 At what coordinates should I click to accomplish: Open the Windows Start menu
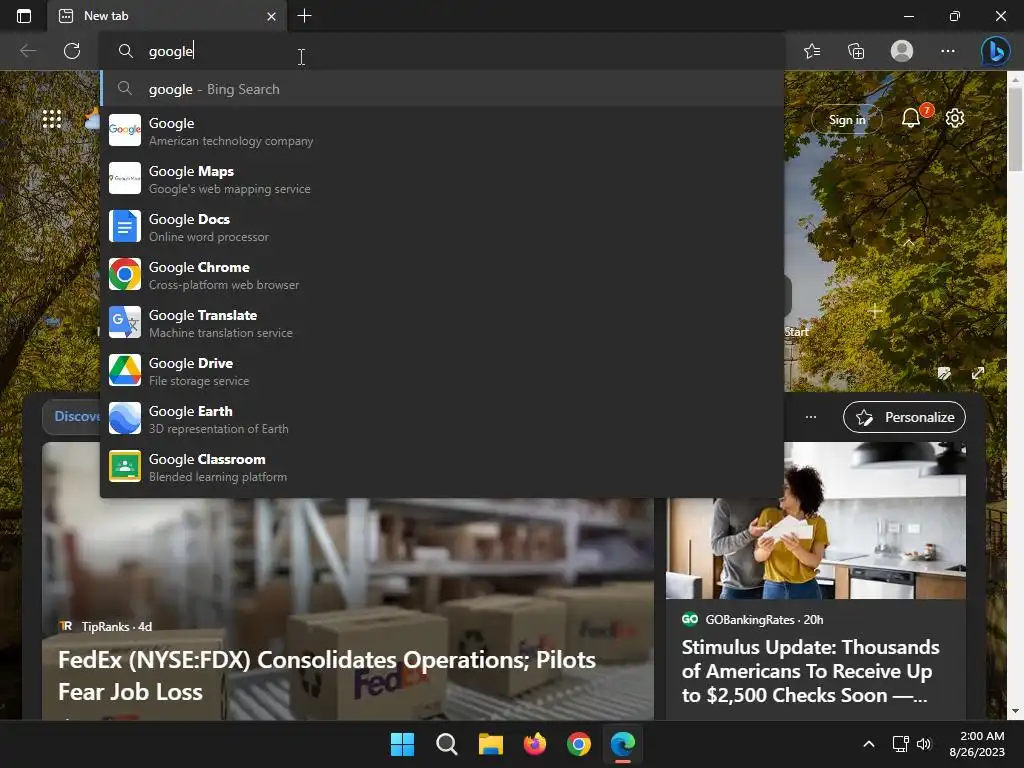[x=402, y=744]
